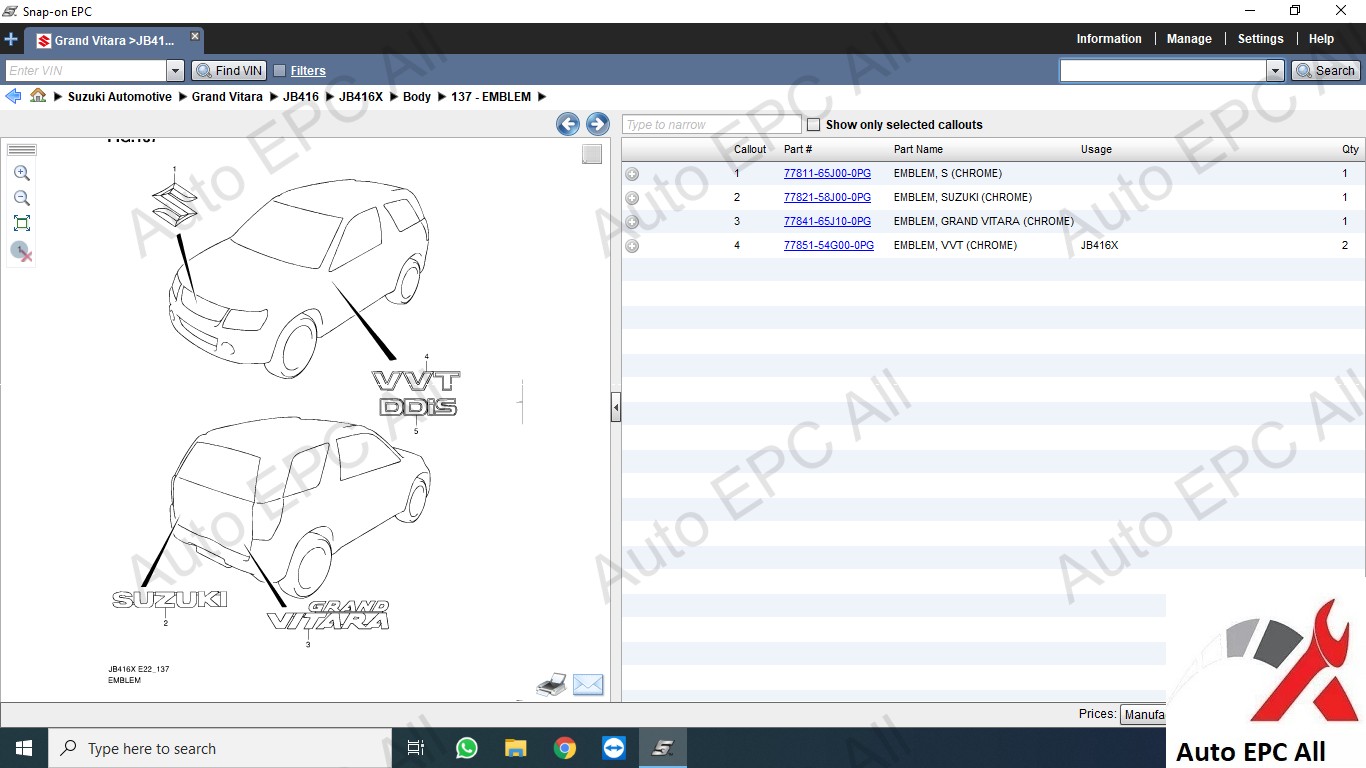Expand the VIN history dropdown arrow
Screen dimensions: 1366x768
(176, 71)
